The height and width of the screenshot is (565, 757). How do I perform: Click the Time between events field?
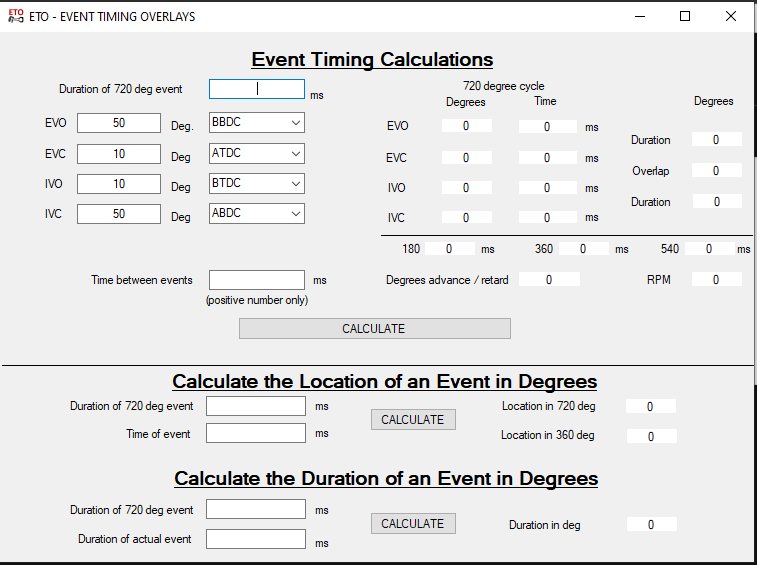point(256,280)
